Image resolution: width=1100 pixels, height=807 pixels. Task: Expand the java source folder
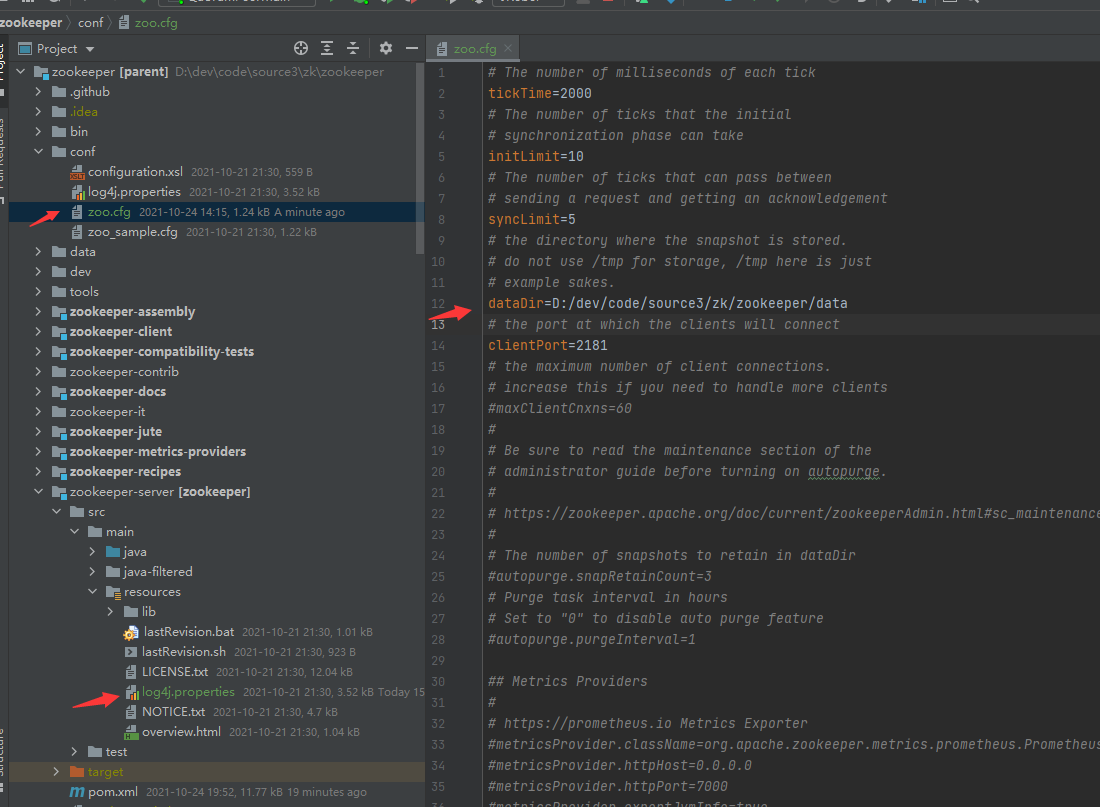pyautogui.click(x=92, y=552)
